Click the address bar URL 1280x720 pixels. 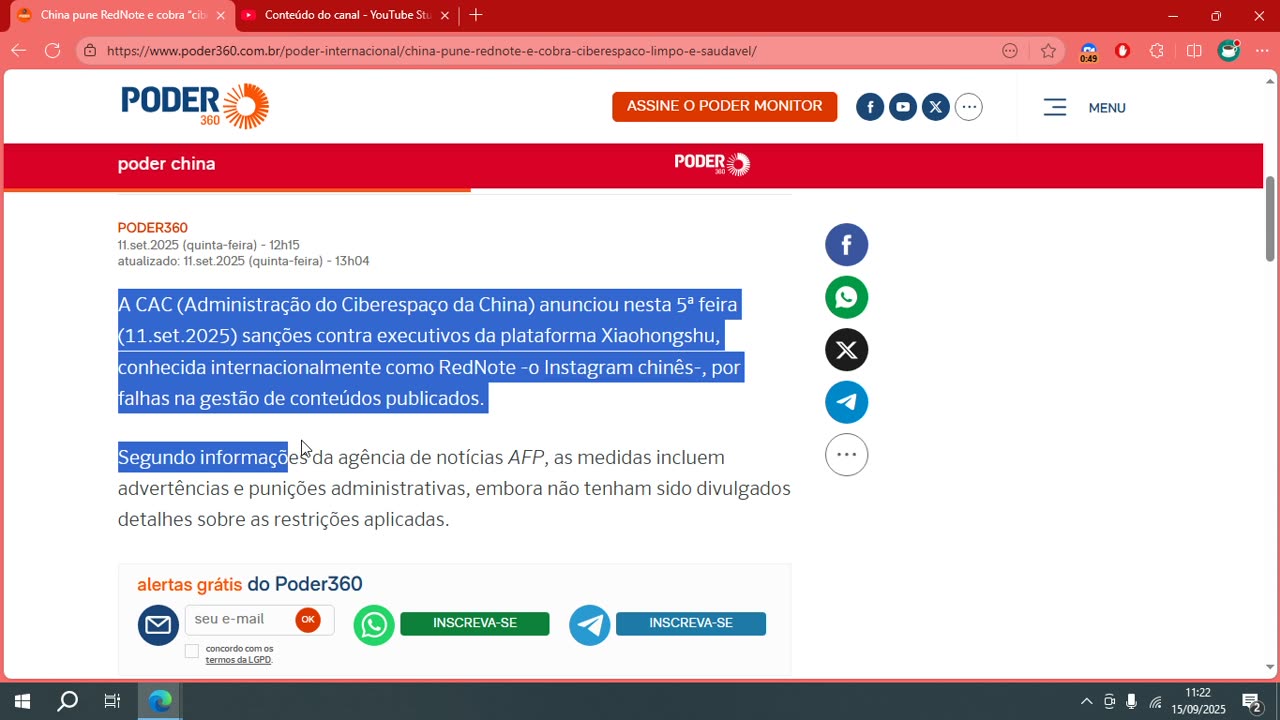click(x=431, y=51)
